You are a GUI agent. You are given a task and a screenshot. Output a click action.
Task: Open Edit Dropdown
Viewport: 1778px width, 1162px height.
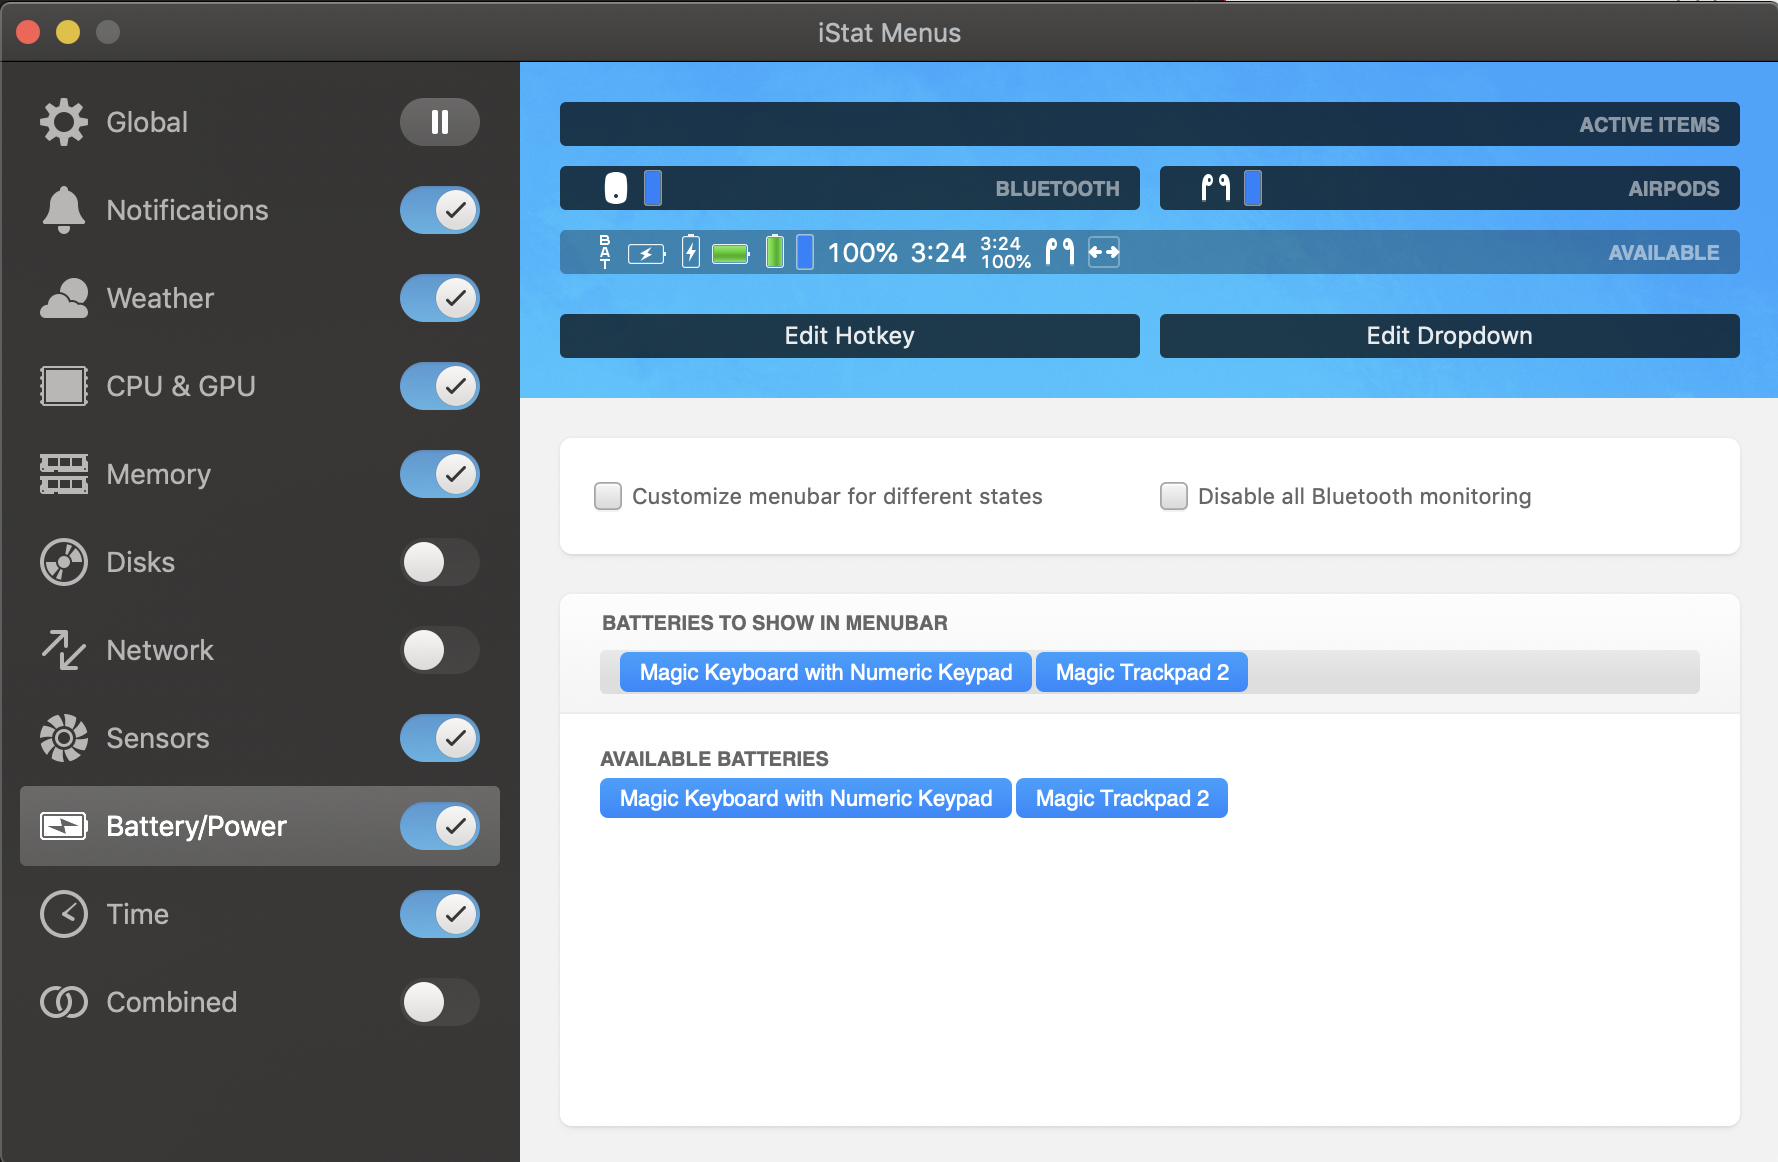(x=1450, y=336)
